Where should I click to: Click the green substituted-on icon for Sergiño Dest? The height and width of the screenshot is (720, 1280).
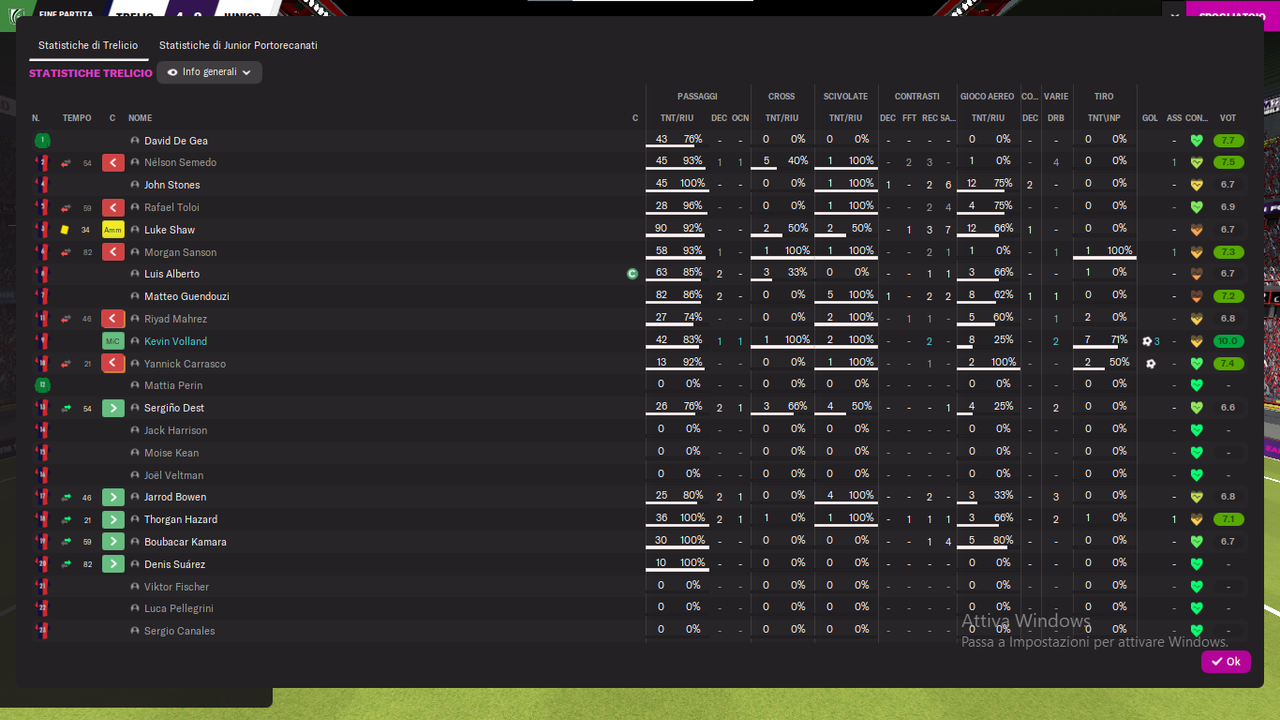(x=113, y=408)
